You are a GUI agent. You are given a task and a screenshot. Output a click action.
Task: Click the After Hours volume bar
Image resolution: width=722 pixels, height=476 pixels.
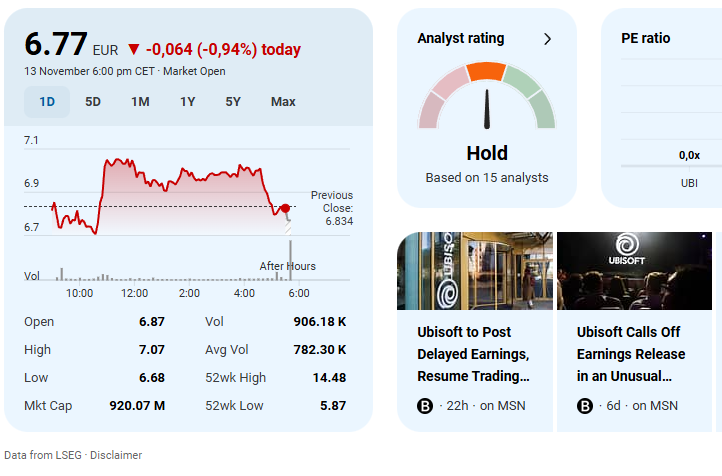pyautogui.click(x=290, y=261)
